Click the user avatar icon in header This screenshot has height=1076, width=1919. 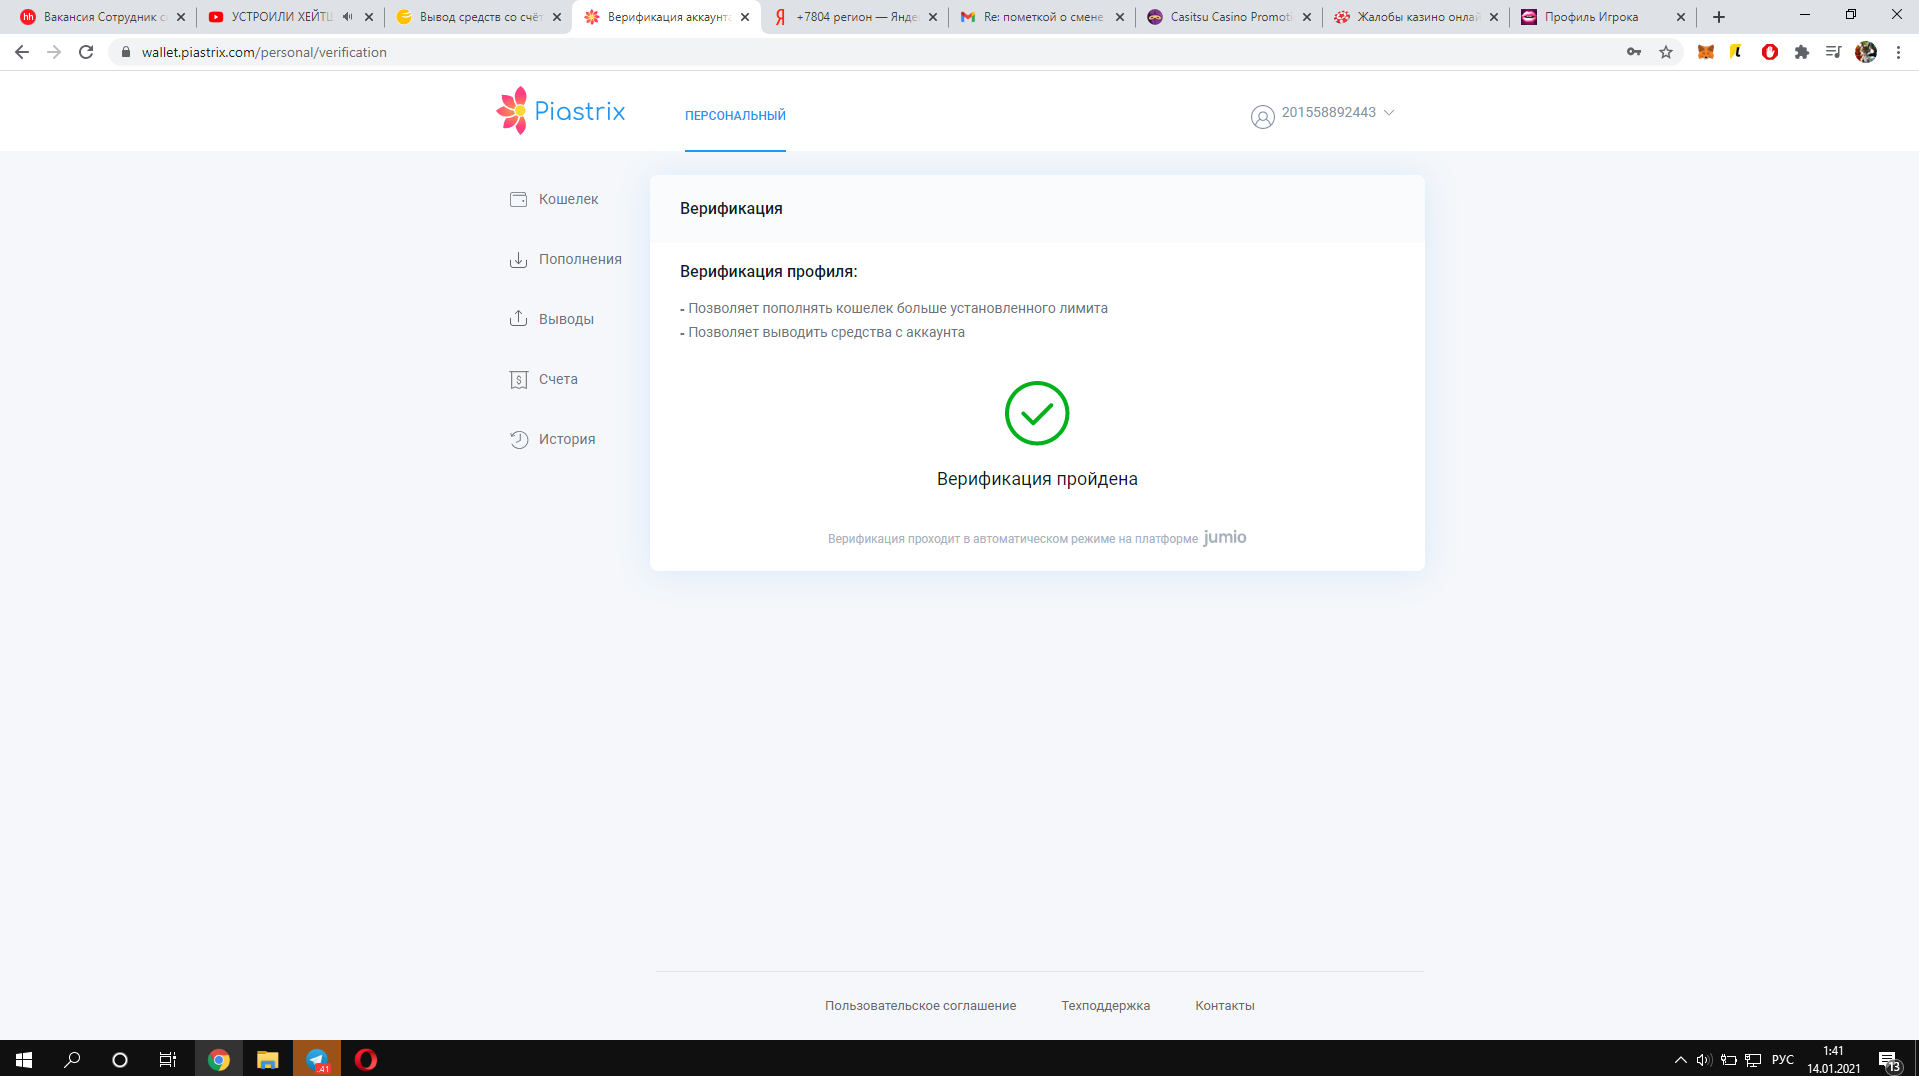point(1262,117)
